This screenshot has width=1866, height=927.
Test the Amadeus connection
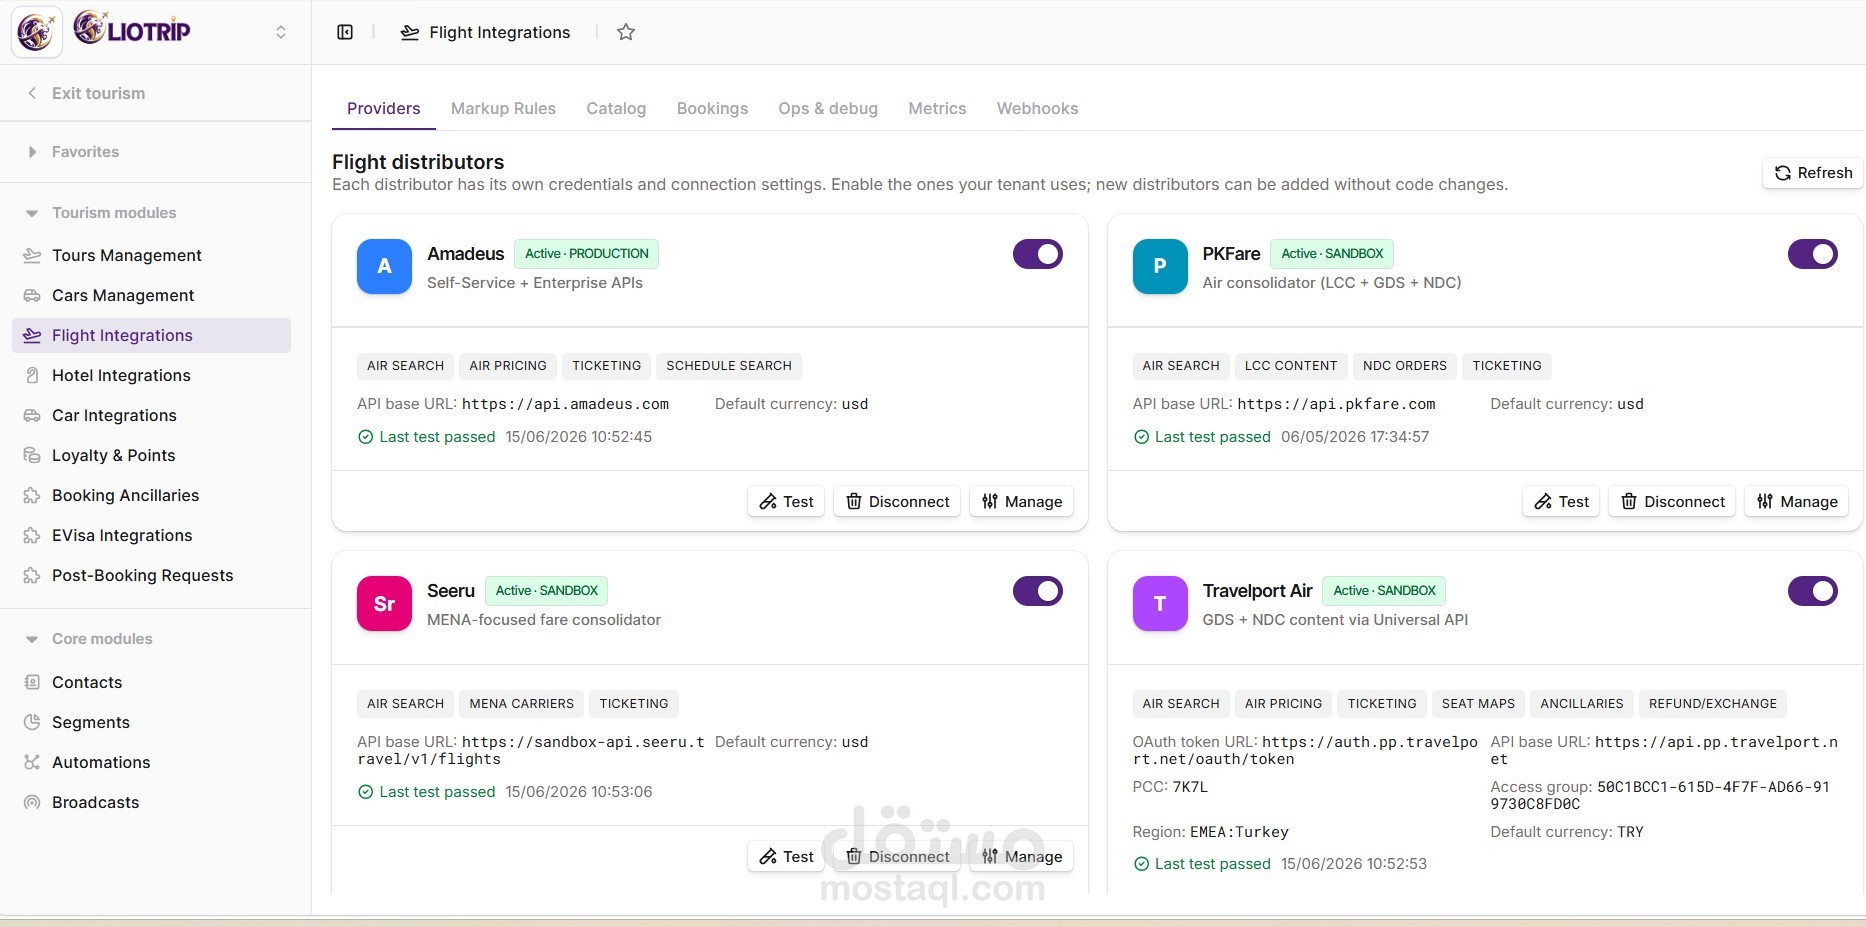pos(786,501)
